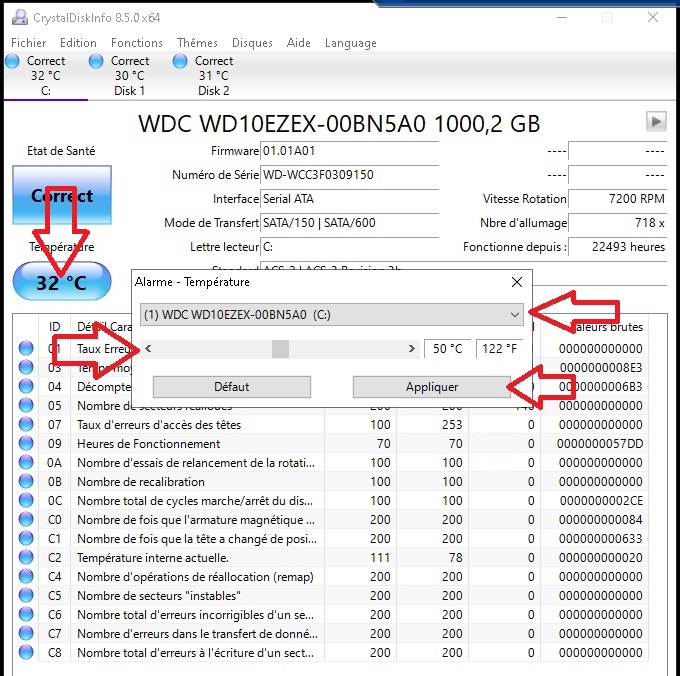Select row Température interne actuelle.
Screen dimensions: 680x676
[x=333, y=557]
